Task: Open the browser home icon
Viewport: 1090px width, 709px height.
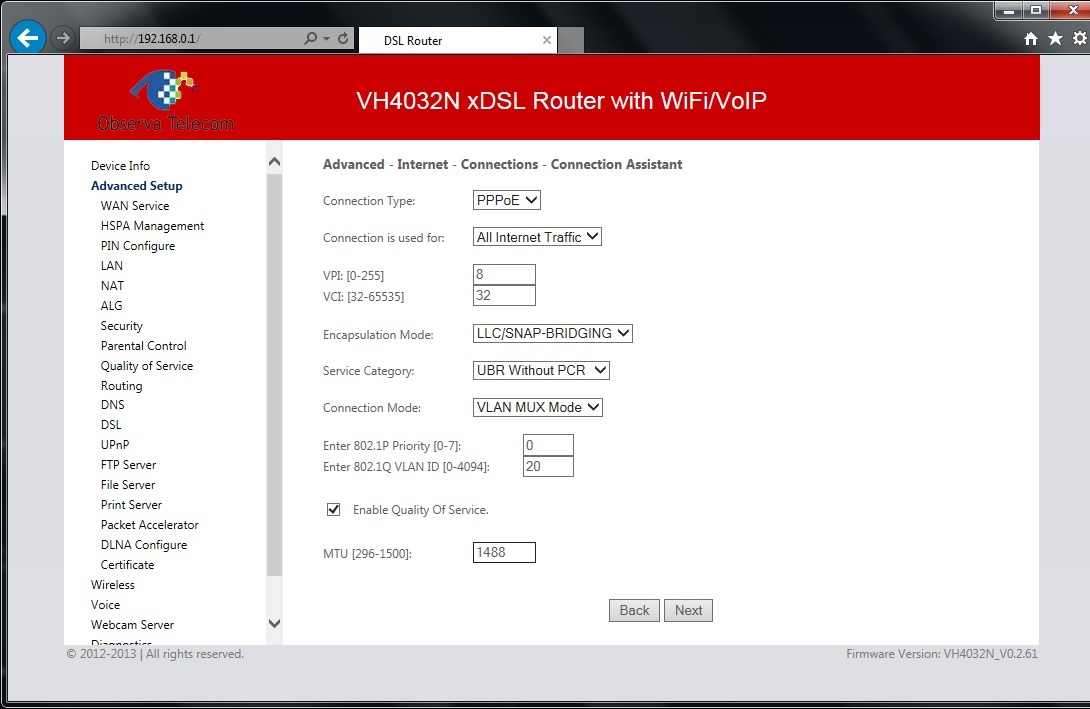Action: click(1031, 39)
